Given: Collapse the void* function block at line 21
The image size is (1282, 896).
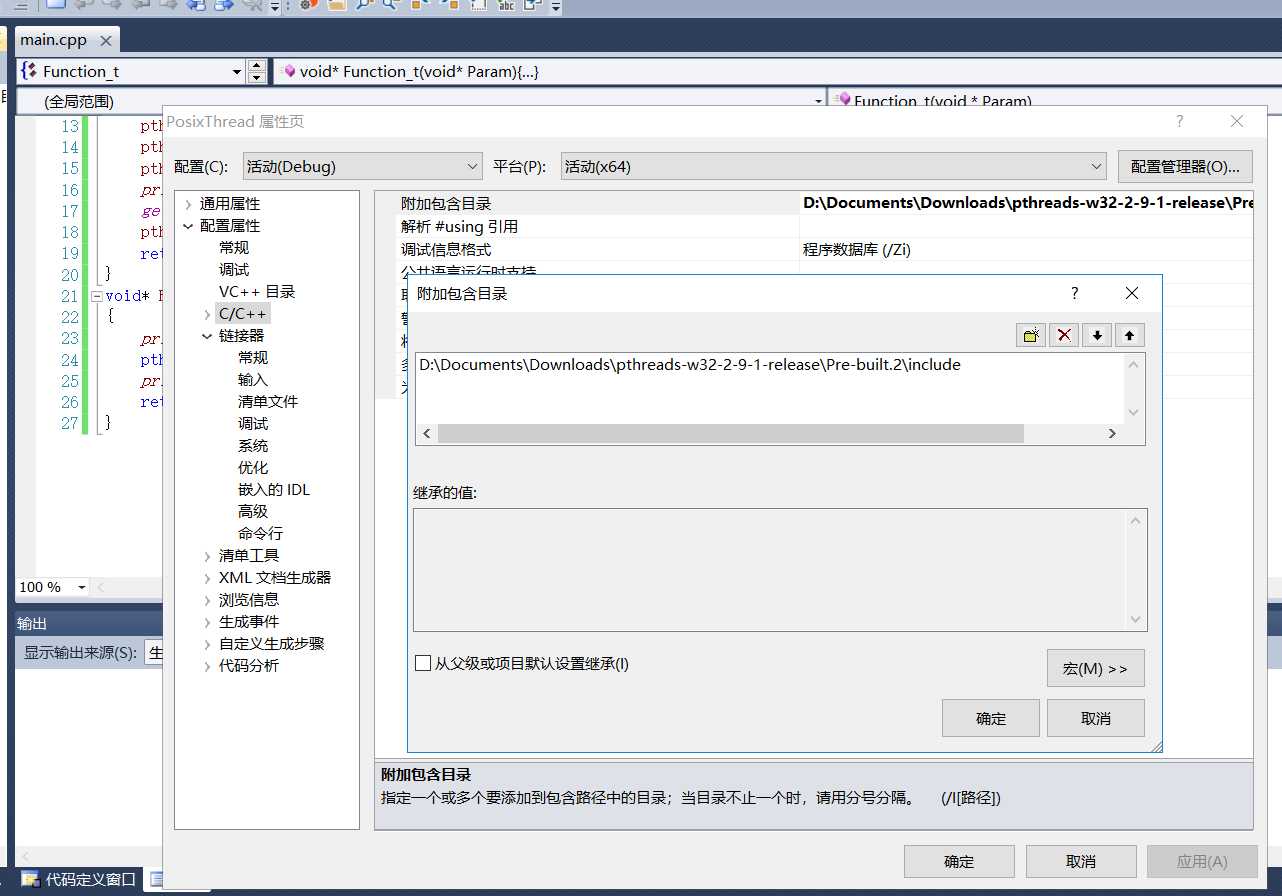Looking at the screenshot, I should [97, 296].
